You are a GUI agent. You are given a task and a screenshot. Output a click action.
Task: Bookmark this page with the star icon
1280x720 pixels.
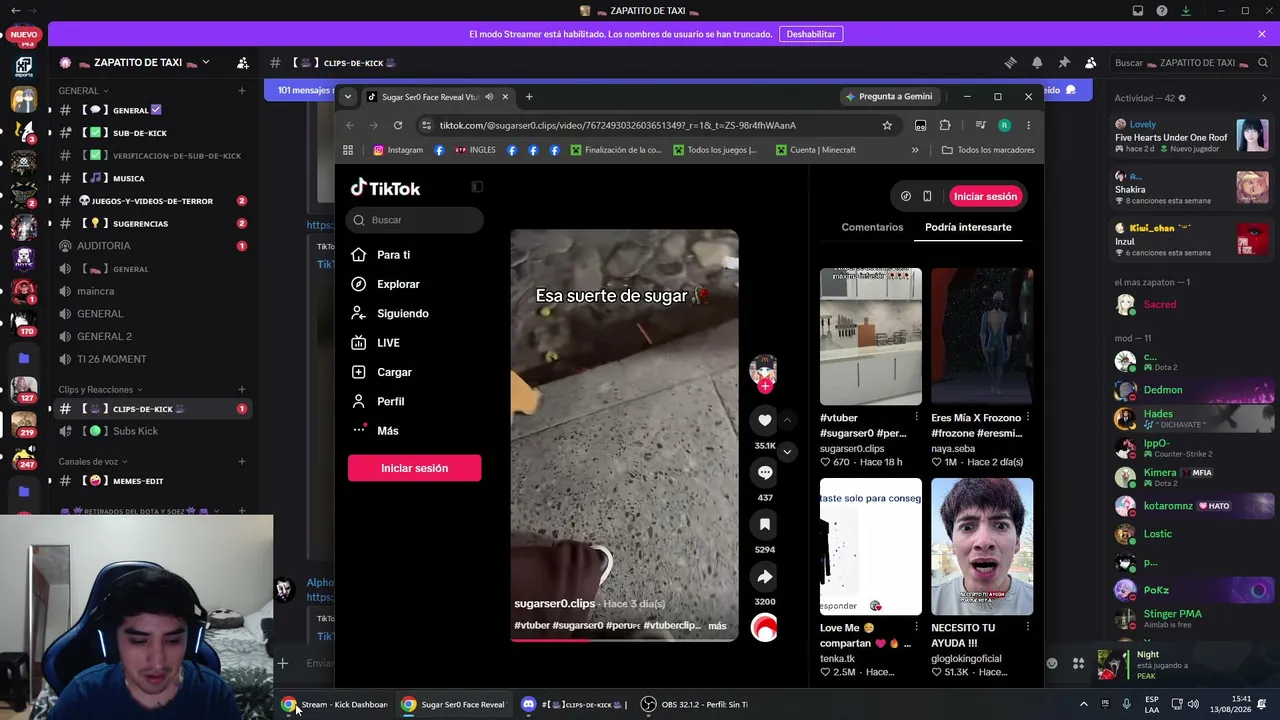[887, 125]
